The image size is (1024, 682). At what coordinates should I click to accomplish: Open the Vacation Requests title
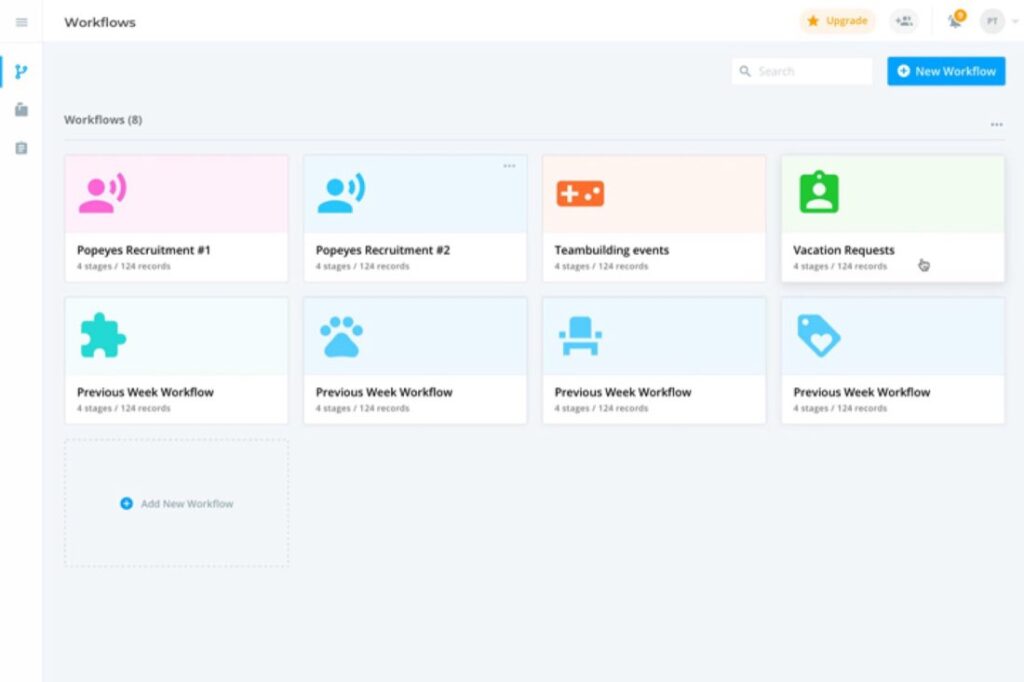pos(844,250)
